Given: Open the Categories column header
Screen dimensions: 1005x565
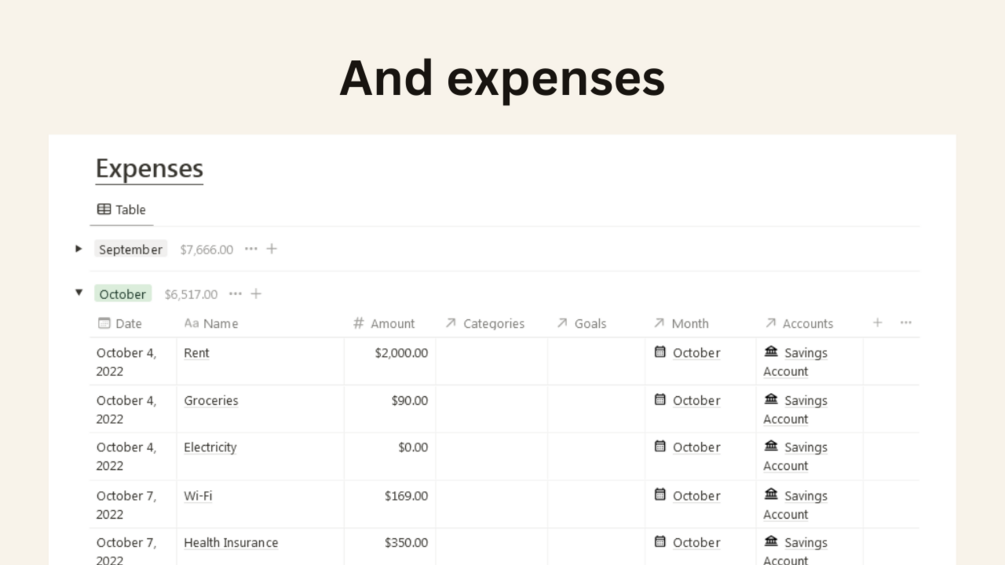Looking at the screenshot, I should point(493,324).
